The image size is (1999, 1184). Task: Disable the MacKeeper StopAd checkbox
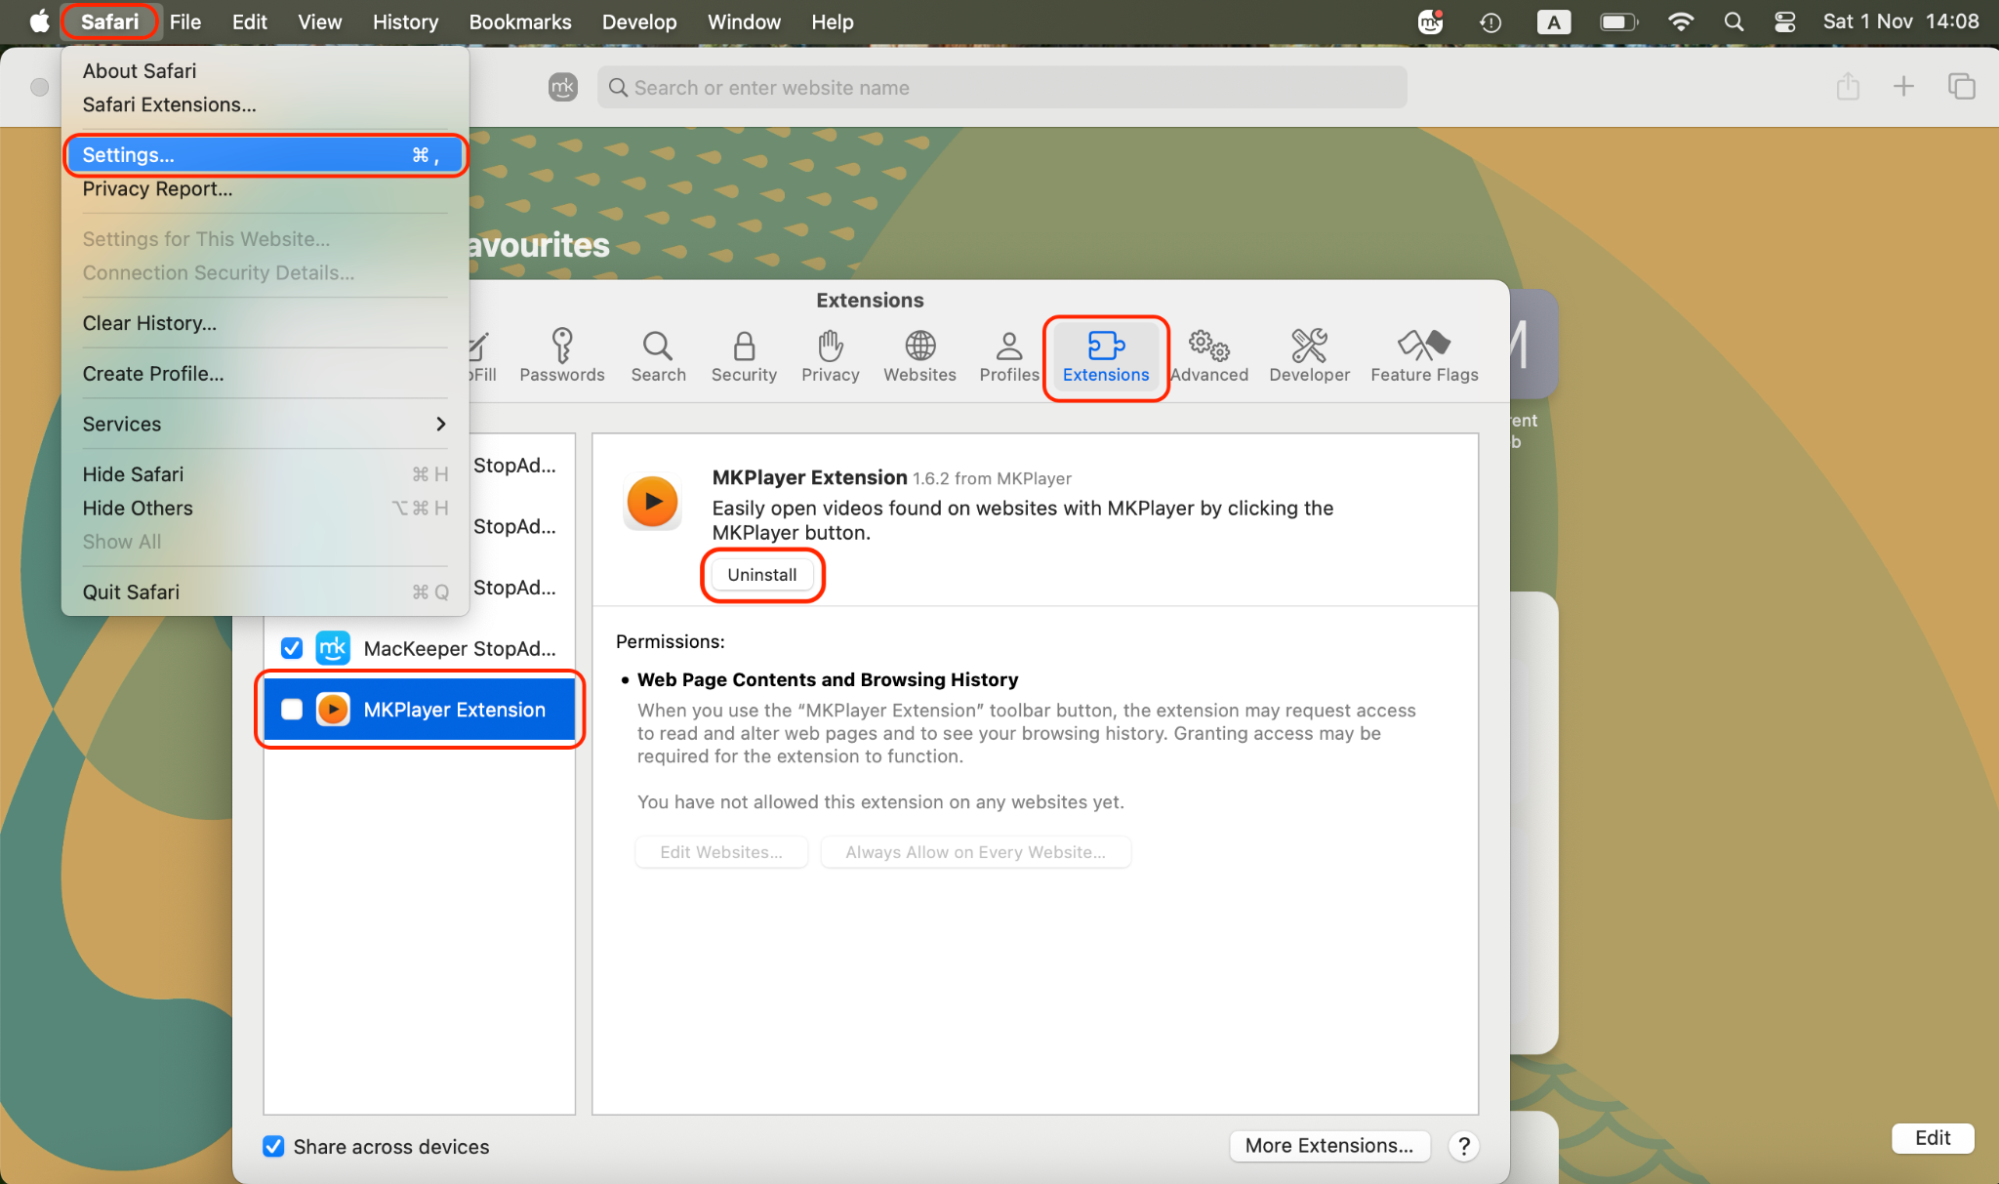[291, 648]
